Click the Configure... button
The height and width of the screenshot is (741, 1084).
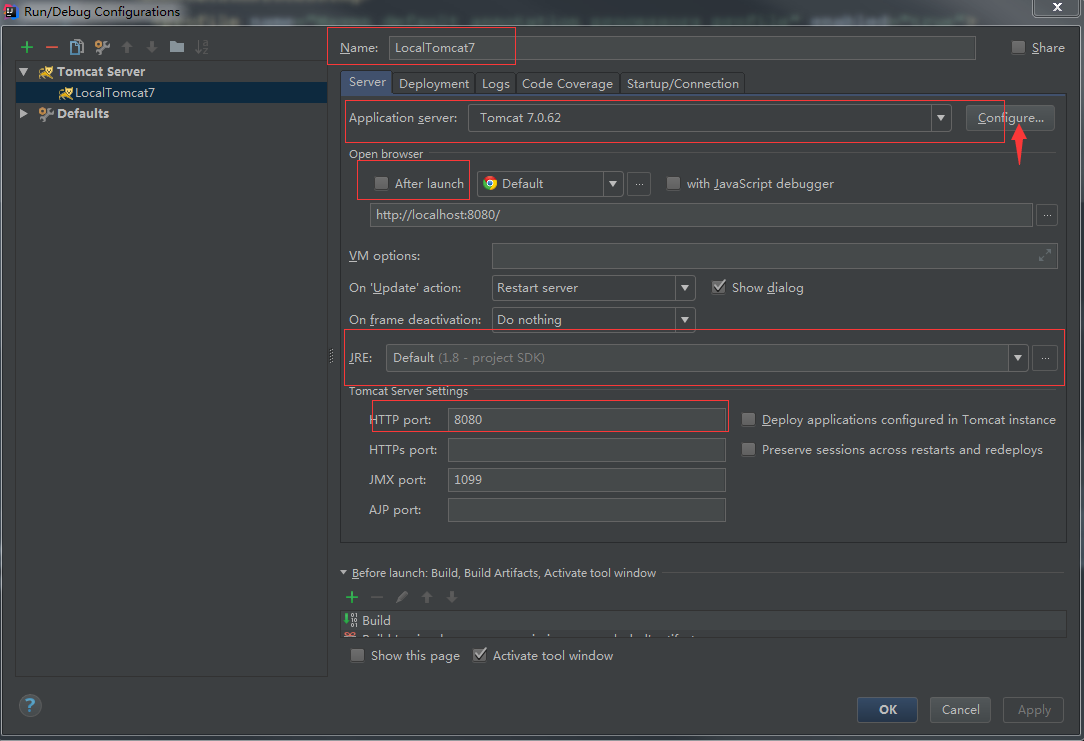tap(1010, 118)
